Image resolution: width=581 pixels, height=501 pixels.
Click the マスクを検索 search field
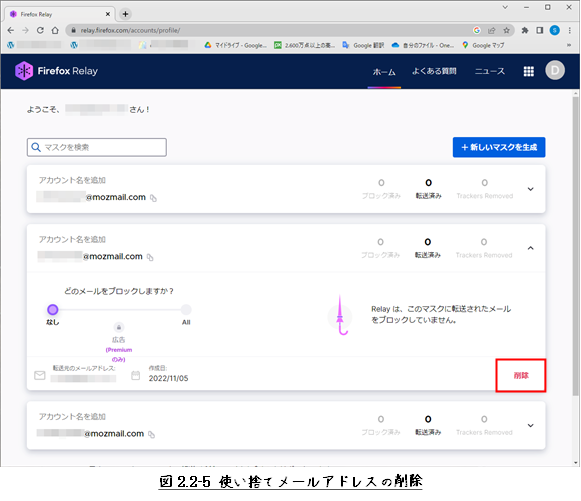coord(97,147)
